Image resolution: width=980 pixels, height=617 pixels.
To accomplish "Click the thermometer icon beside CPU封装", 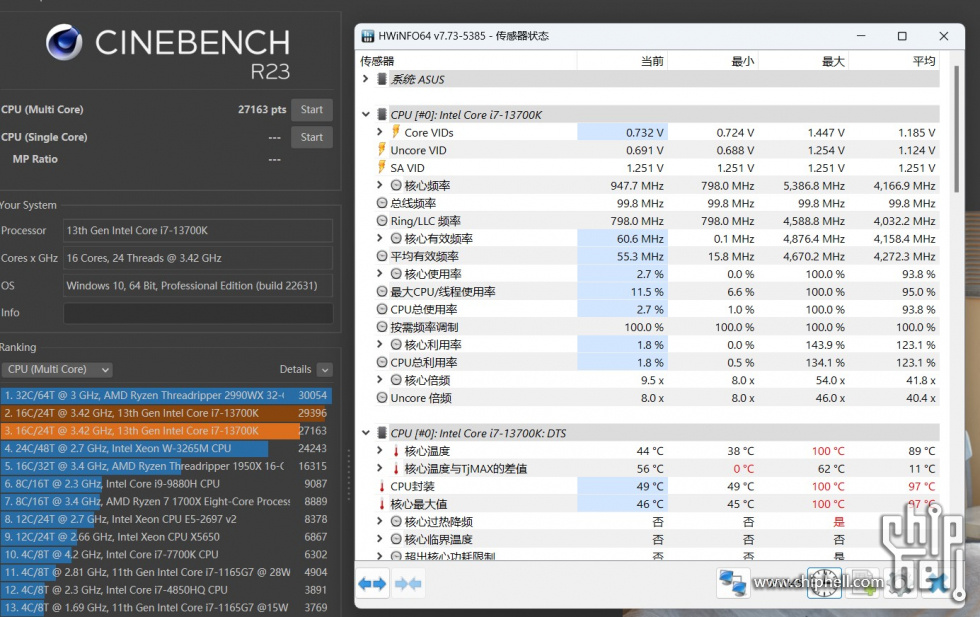I will pyautogui.click(x=382, y=486).
